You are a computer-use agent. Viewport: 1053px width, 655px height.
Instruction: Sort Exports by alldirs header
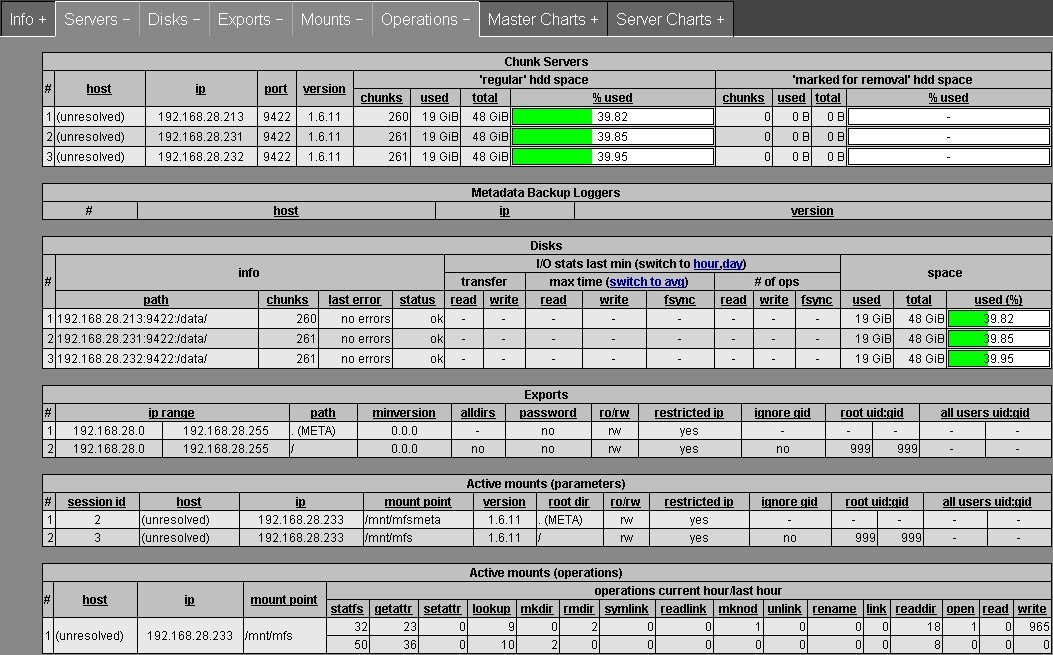tap(477, 412)
